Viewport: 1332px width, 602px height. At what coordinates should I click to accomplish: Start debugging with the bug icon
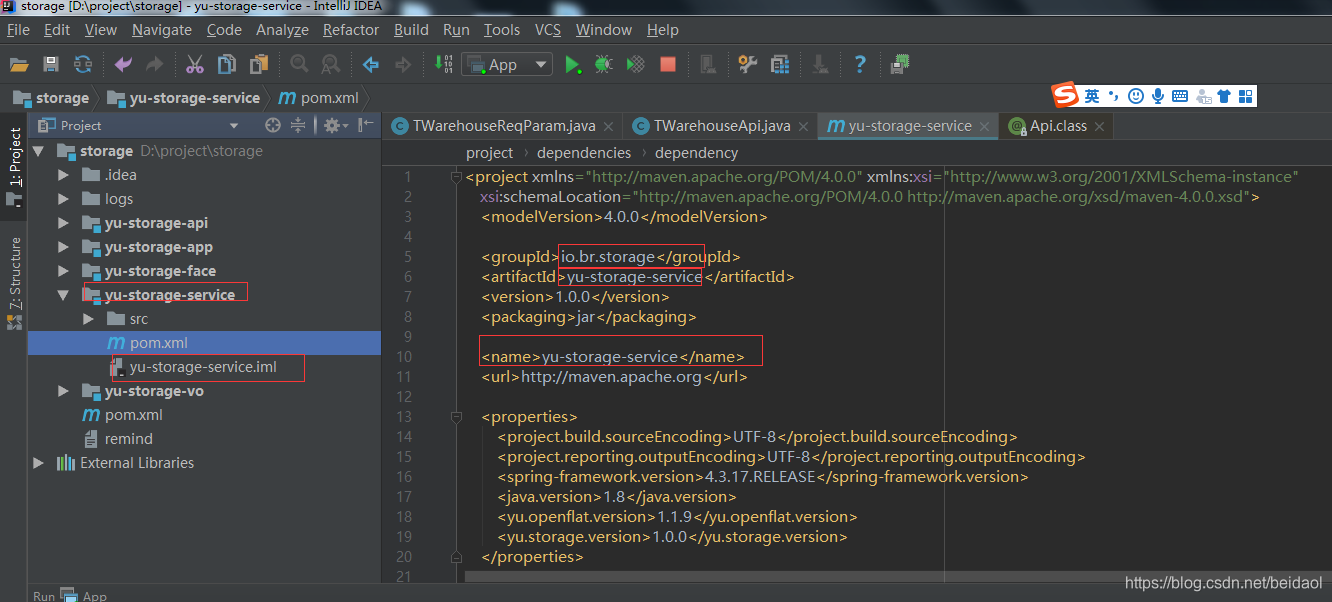(603, 65)
